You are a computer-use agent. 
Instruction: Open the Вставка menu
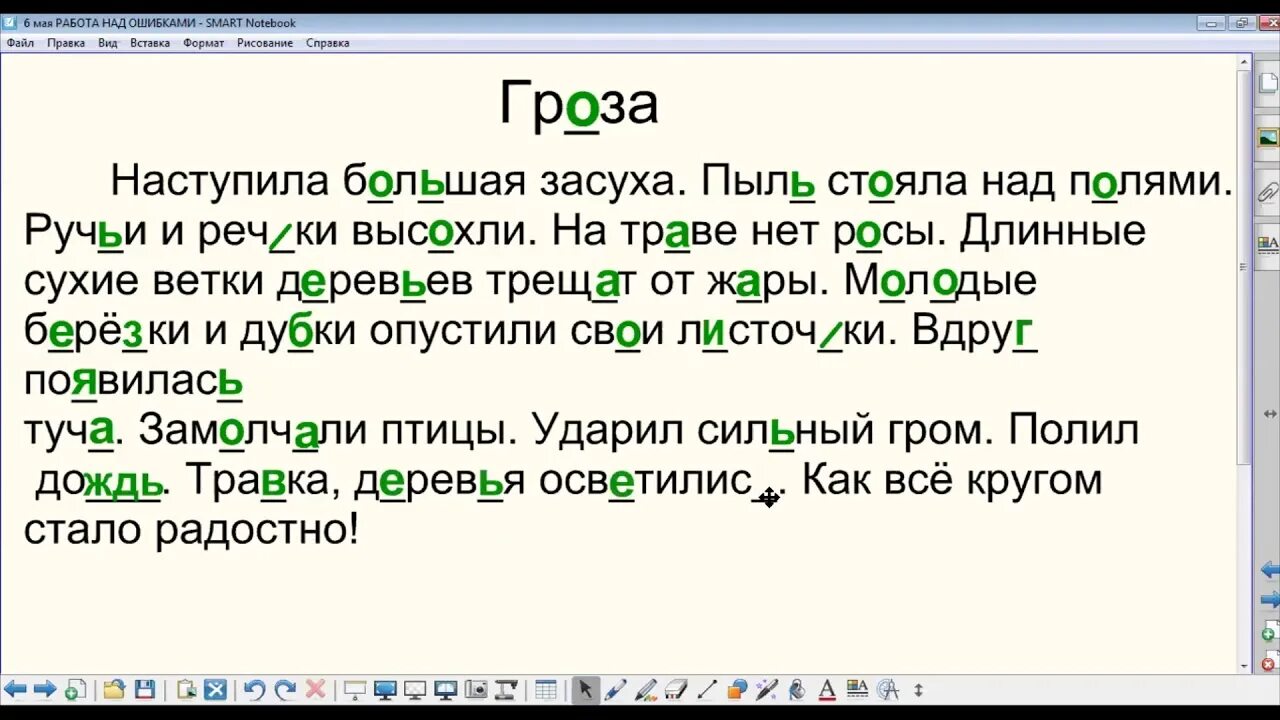coord(150,43)
